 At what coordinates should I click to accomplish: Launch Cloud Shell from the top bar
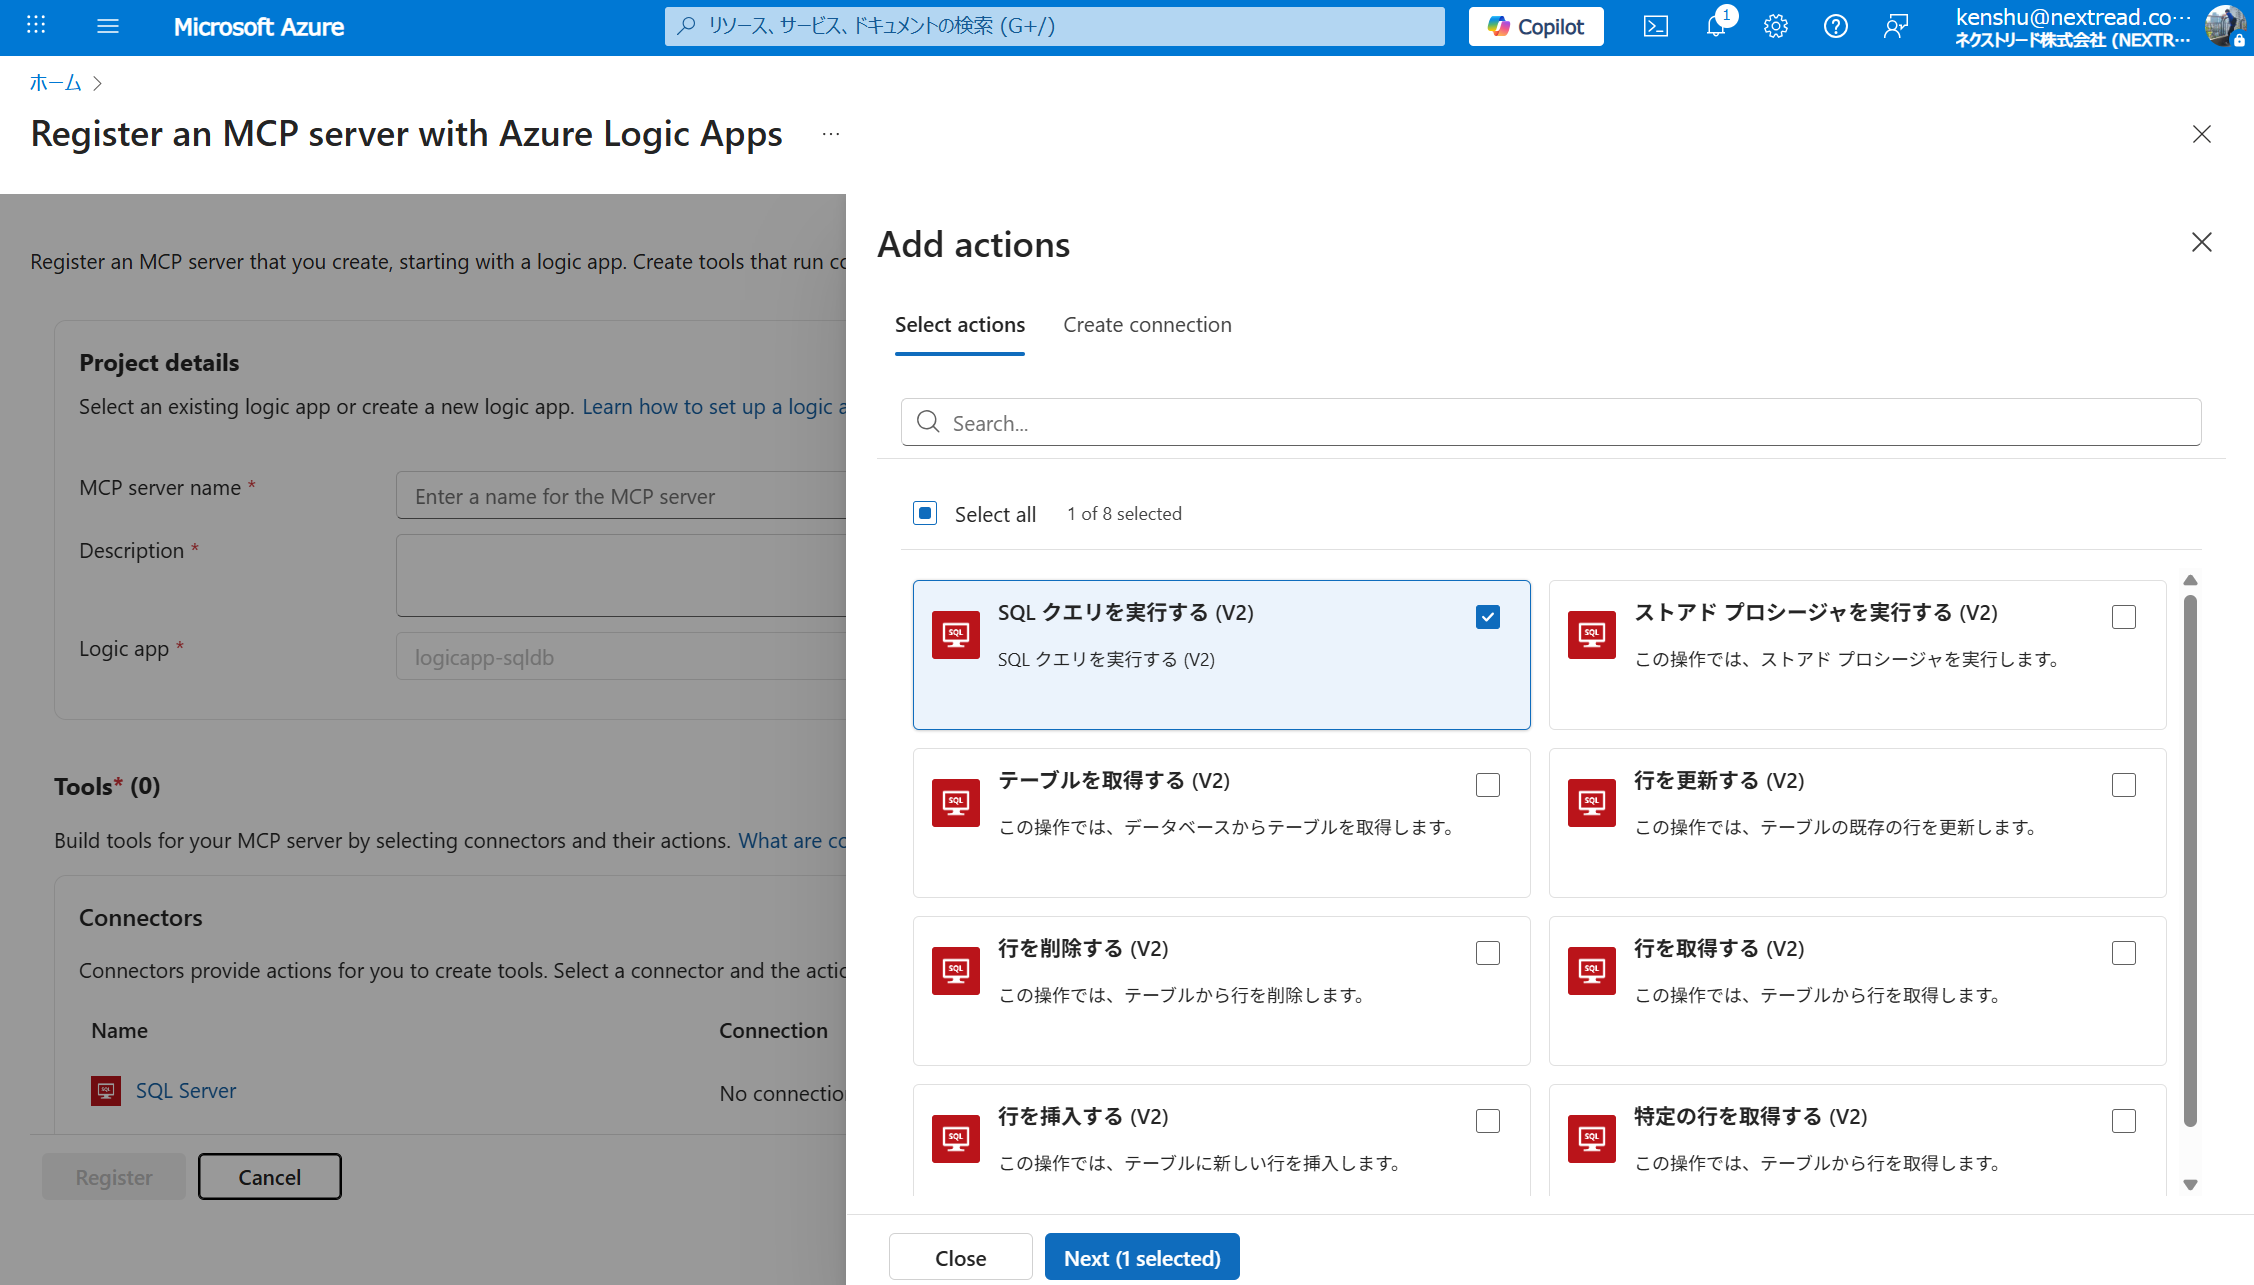tap(1655, 27)
